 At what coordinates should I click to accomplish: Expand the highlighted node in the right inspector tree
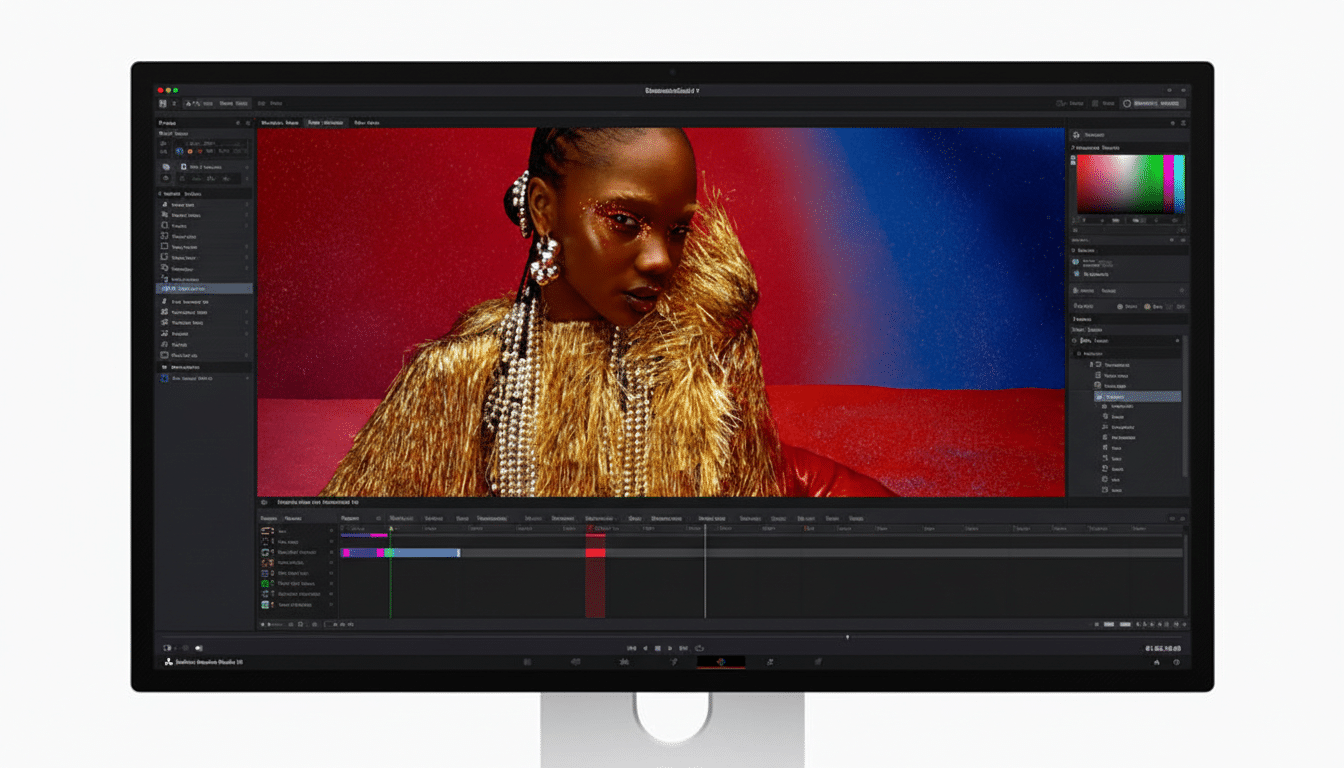pyautogui.click(x=1097, y=396)
